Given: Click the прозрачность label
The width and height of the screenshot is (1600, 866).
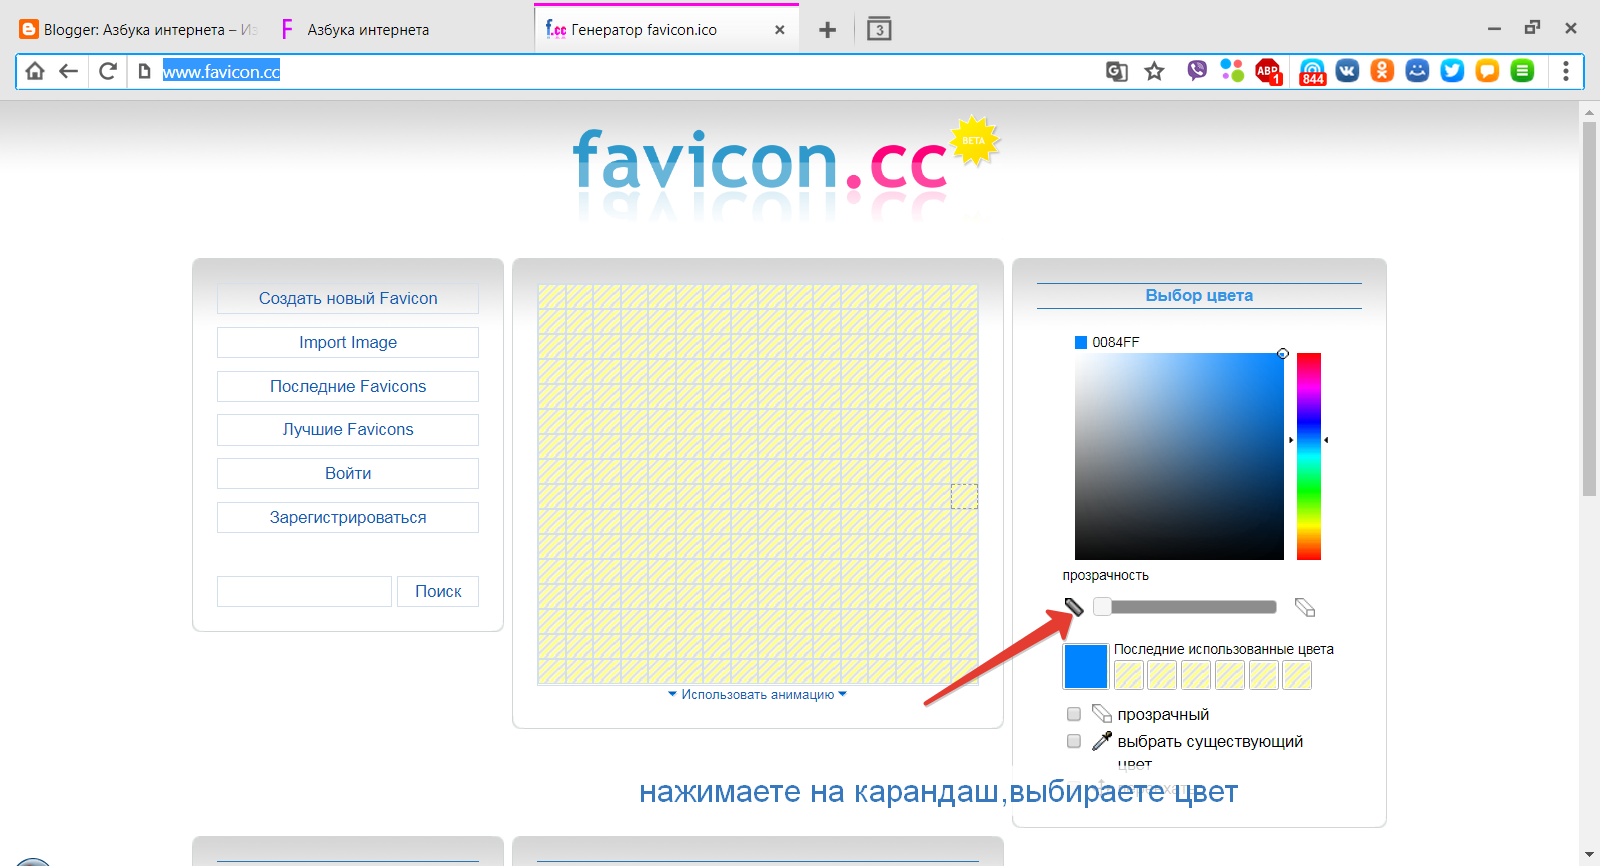Looking at the screenshot, I should pos(1106,575).
